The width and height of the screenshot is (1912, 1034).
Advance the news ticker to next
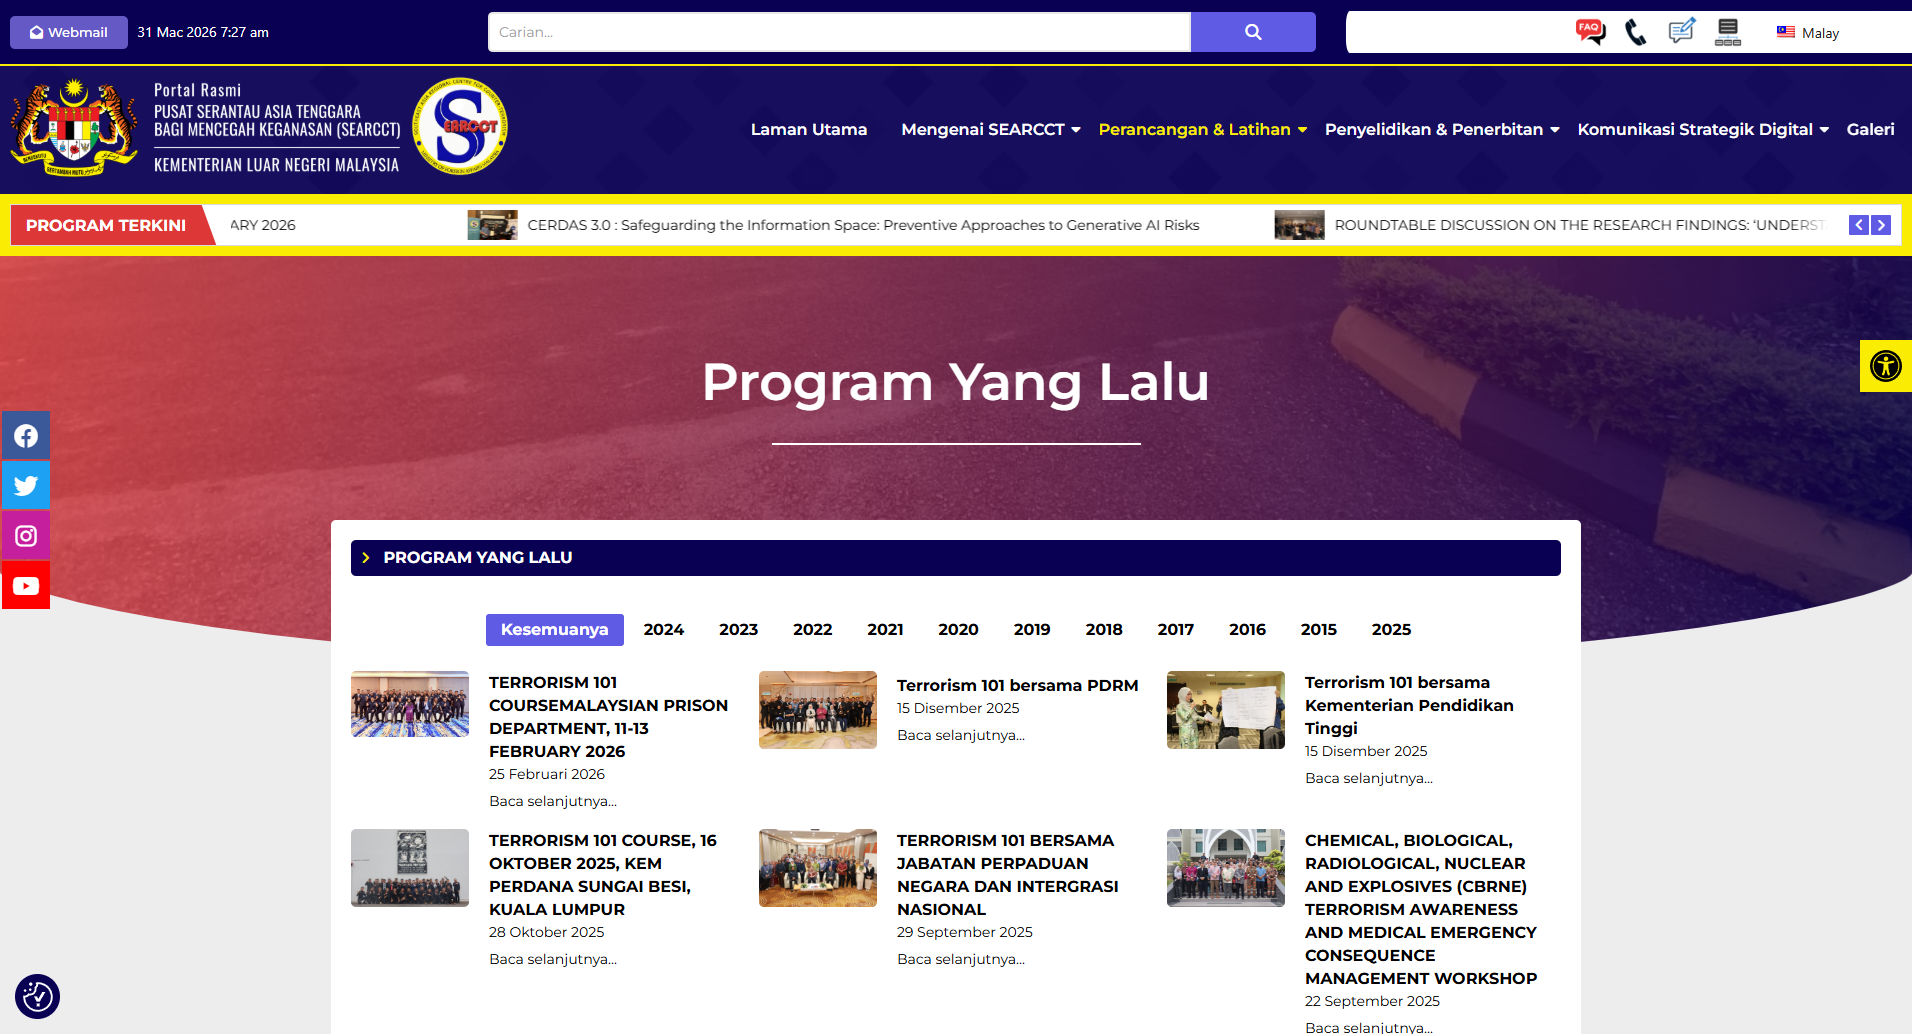(x=1881, y=225)
